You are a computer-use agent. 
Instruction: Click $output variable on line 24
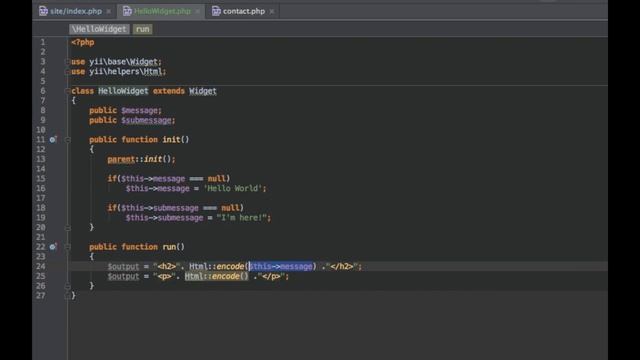[123, 266]
